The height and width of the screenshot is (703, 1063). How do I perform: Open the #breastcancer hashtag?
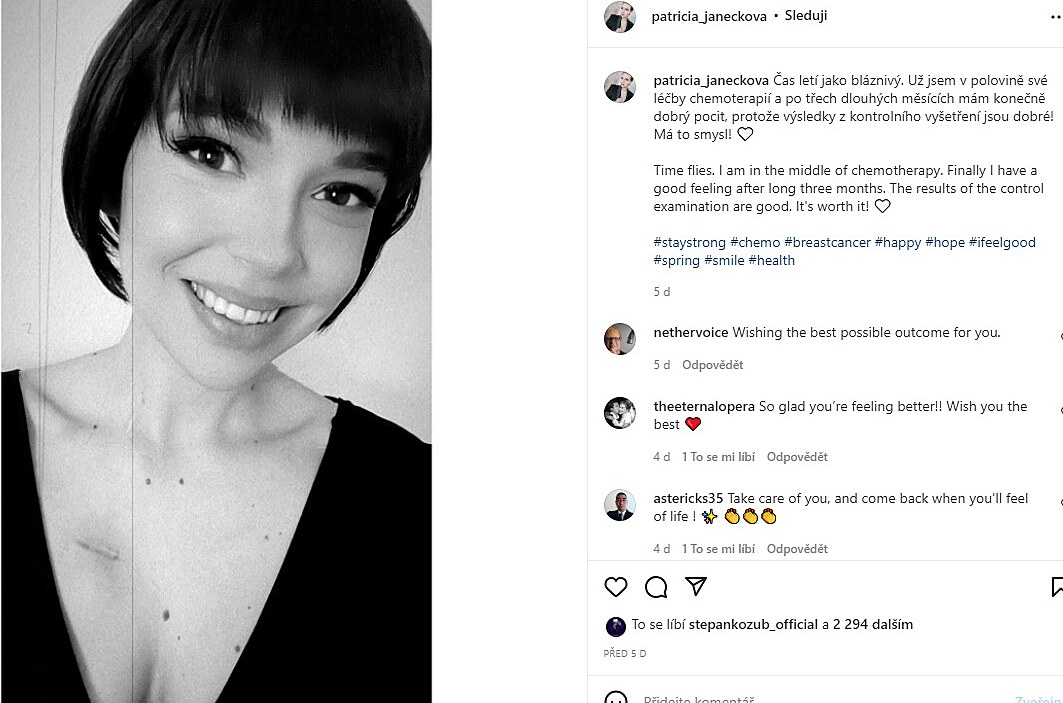click(x=827, y=243)
